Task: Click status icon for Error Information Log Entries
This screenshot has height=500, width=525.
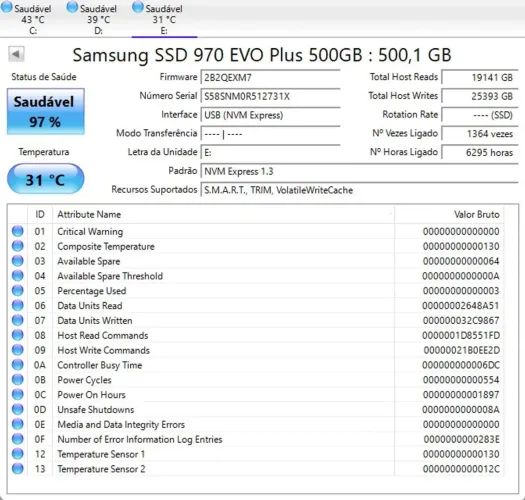Action: click(17, 439)
